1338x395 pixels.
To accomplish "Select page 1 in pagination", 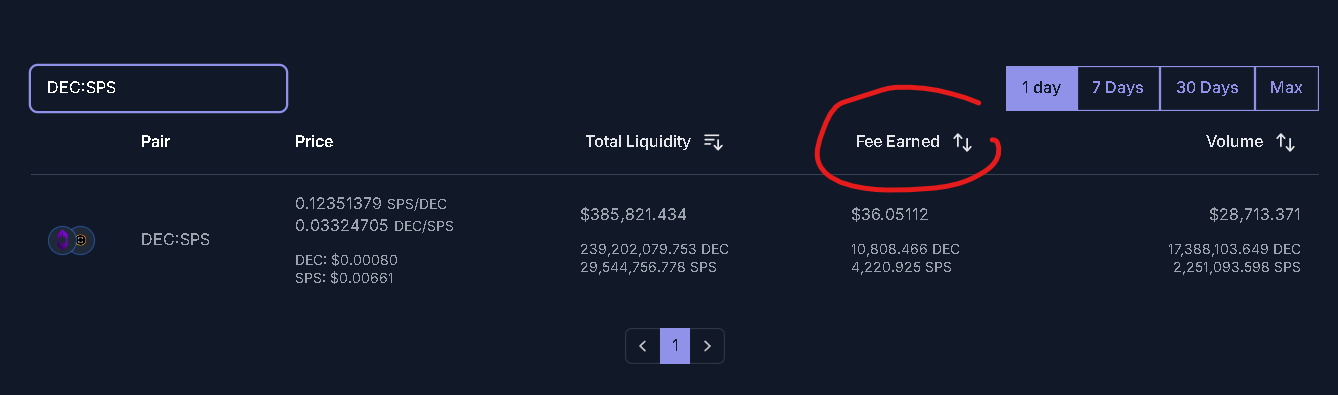I will click(675, 346).
